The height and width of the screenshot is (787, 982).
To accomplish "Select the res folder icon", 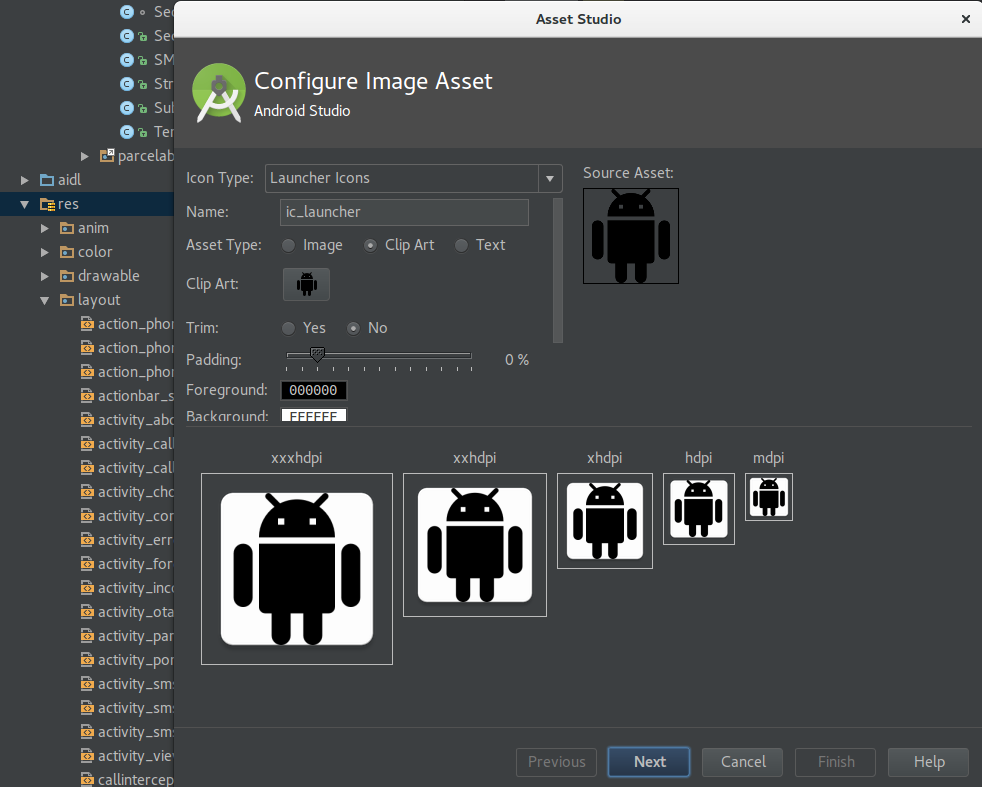I will [48, 204].
